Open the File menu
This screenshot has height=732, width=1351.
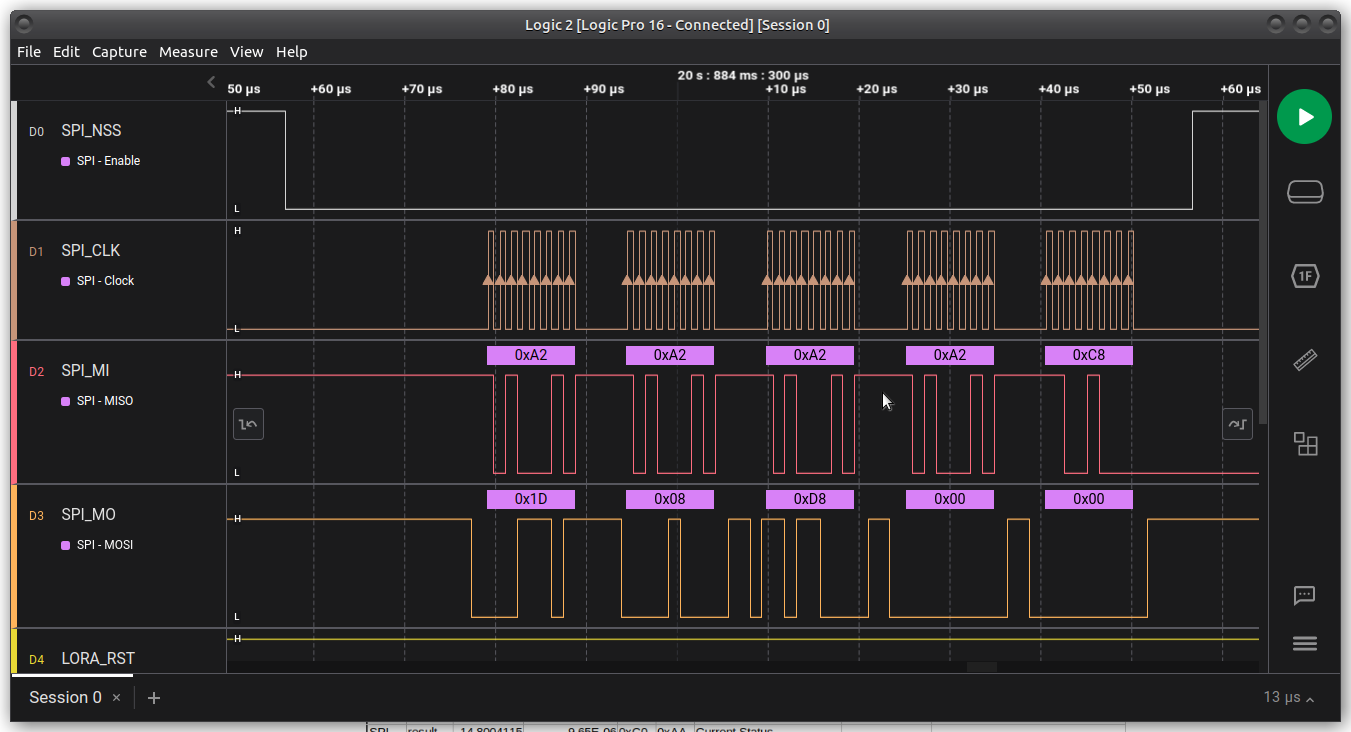click(x=29, y=52)
